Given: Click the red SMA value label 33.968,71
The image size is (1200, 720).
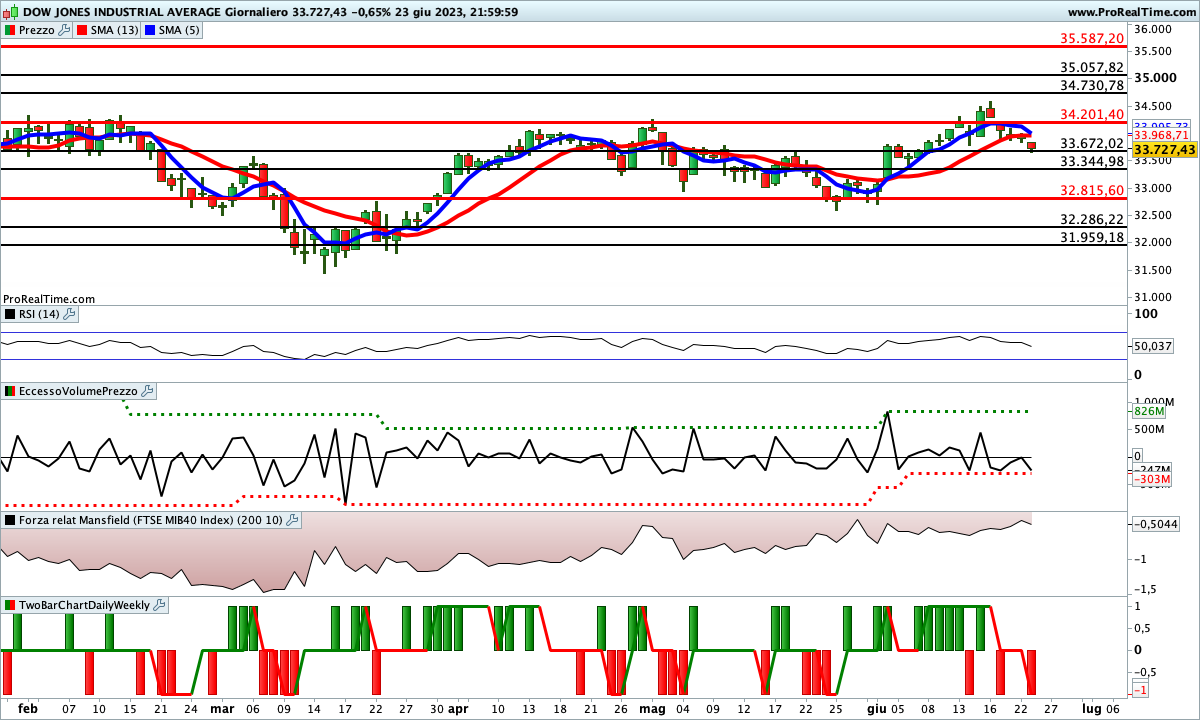Looking at the screenshot, I should [1162, 135].
